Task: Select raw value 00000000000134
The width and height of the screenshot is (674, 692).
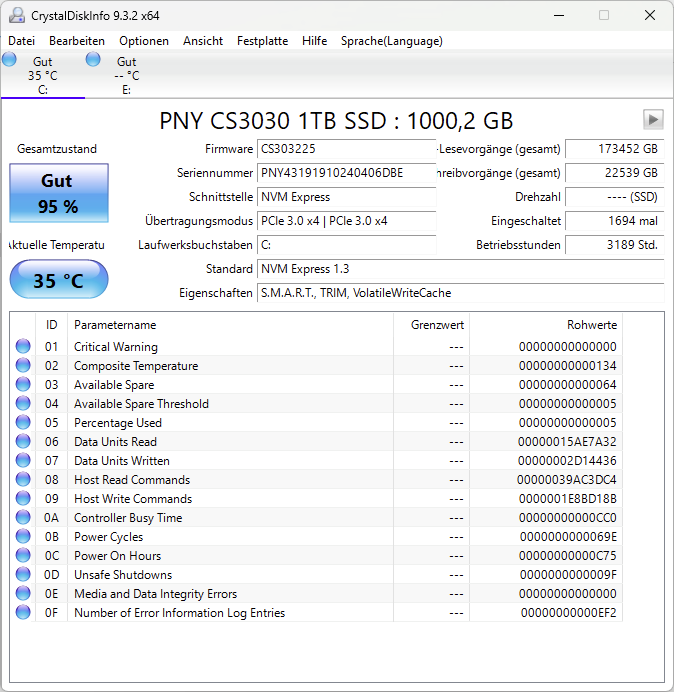Action: point(568,366)
